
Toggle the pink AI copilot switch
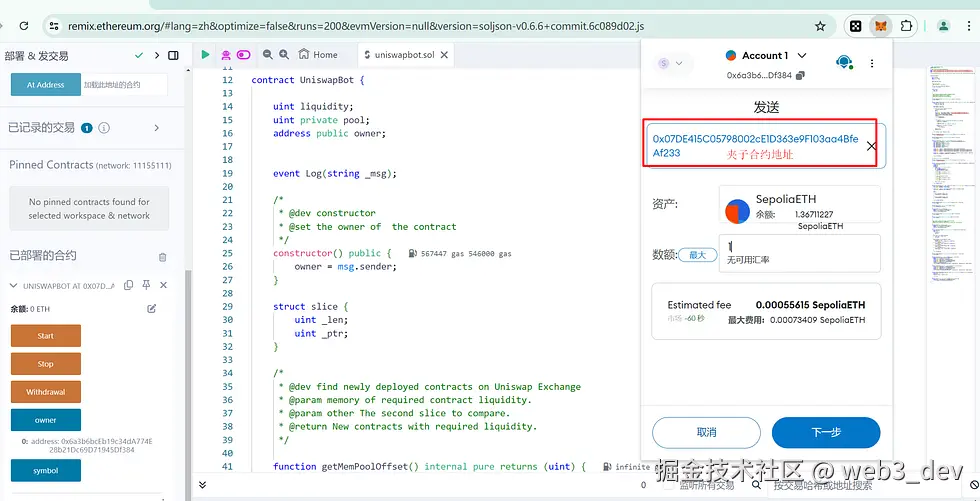(x=244, y=55)
